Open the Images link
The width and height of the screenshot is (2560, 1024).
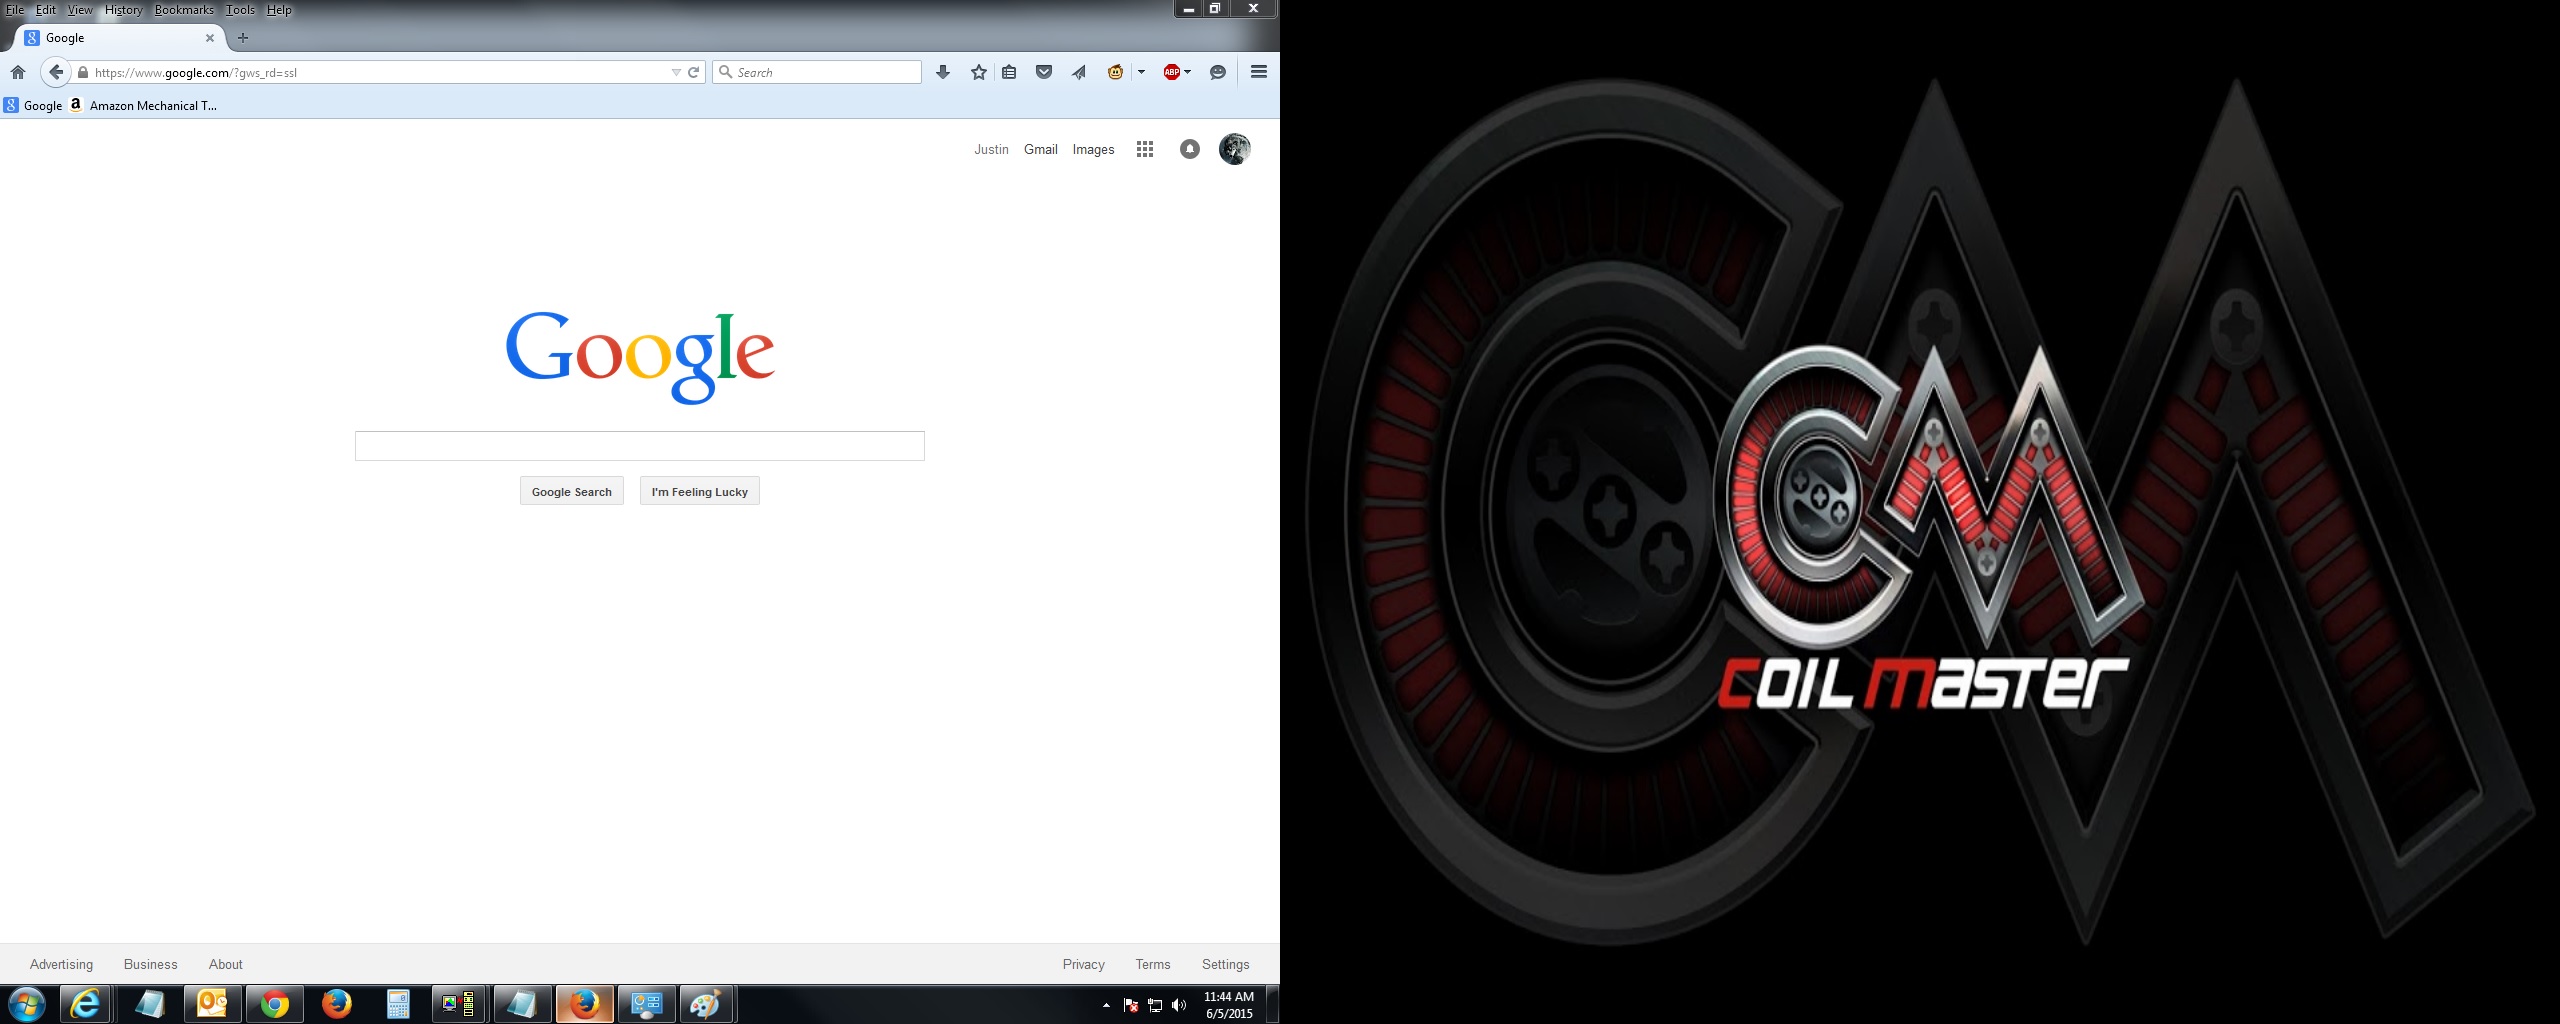click(1093, 149)
